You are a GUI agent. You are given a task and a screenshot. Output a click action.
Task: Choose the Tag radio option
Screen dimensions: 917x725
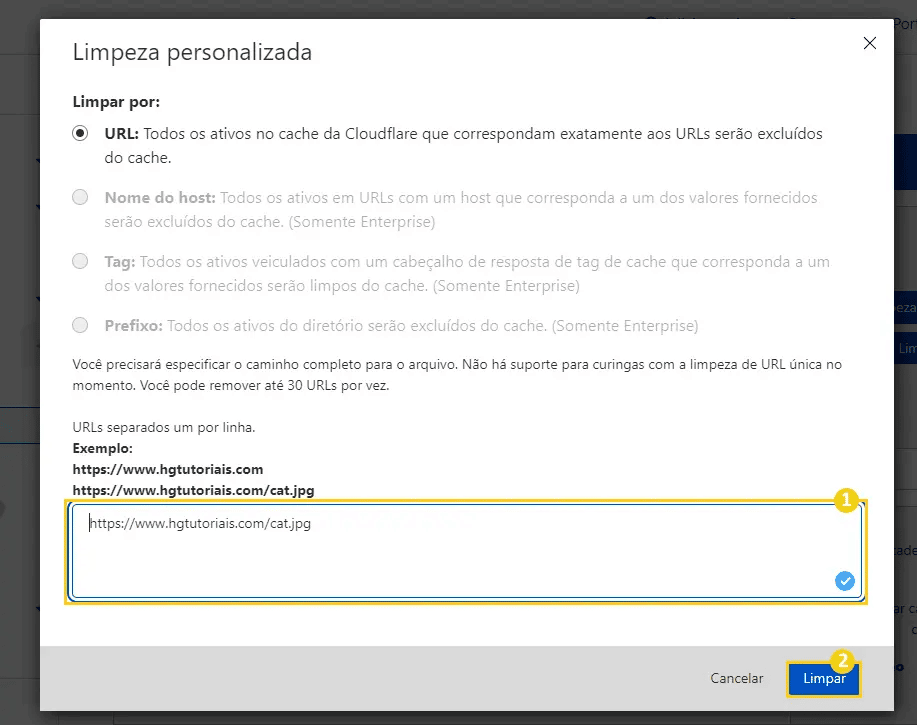click(x=80, y=262)
